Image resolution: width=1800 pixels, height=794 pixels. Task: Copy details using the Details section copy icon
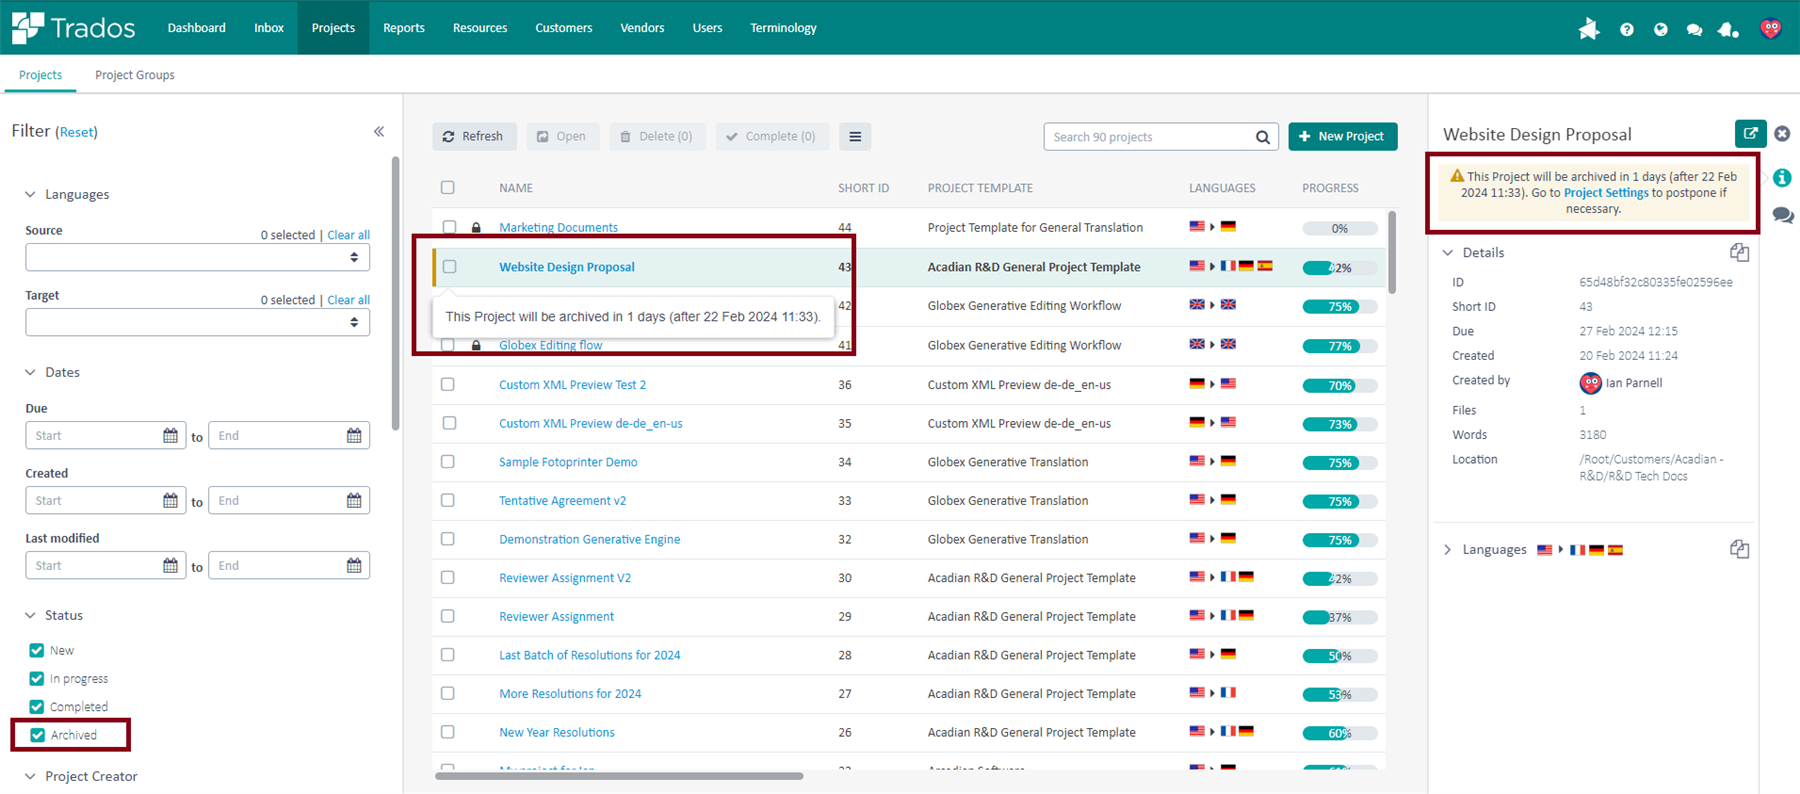1740,252
